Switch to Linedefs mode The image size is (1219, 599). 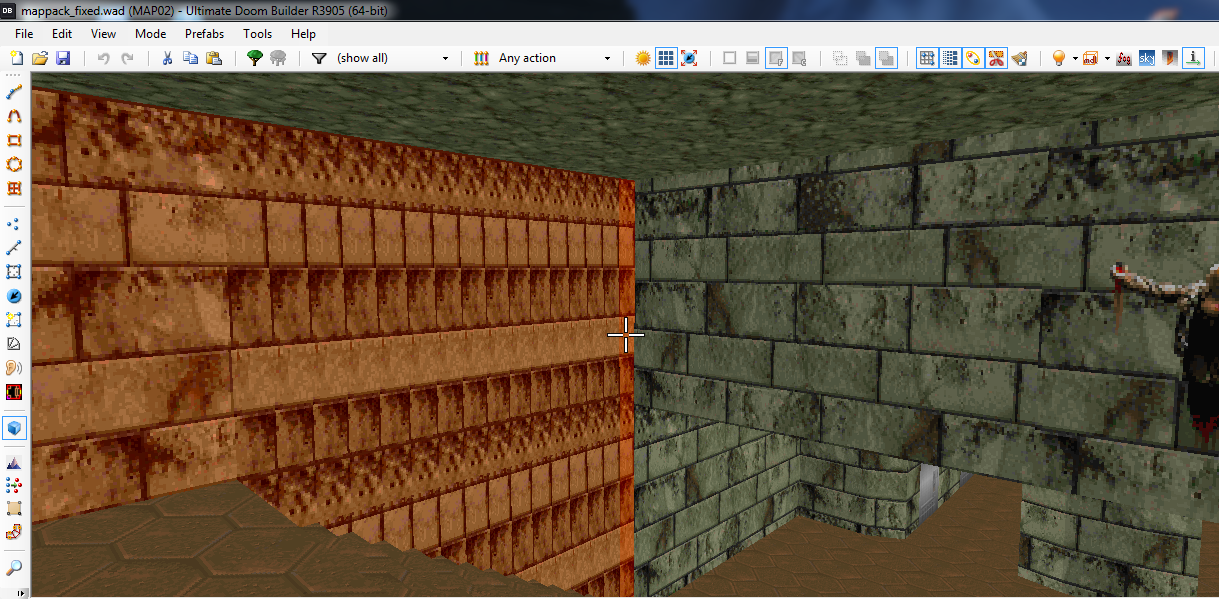tap(15, 247)
